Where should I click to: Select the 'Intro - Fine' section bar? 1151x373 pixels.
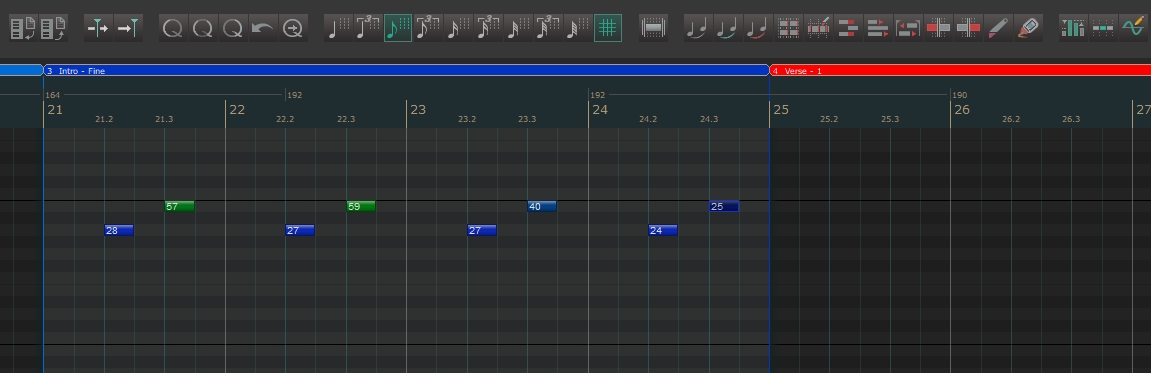click(406, 70)
